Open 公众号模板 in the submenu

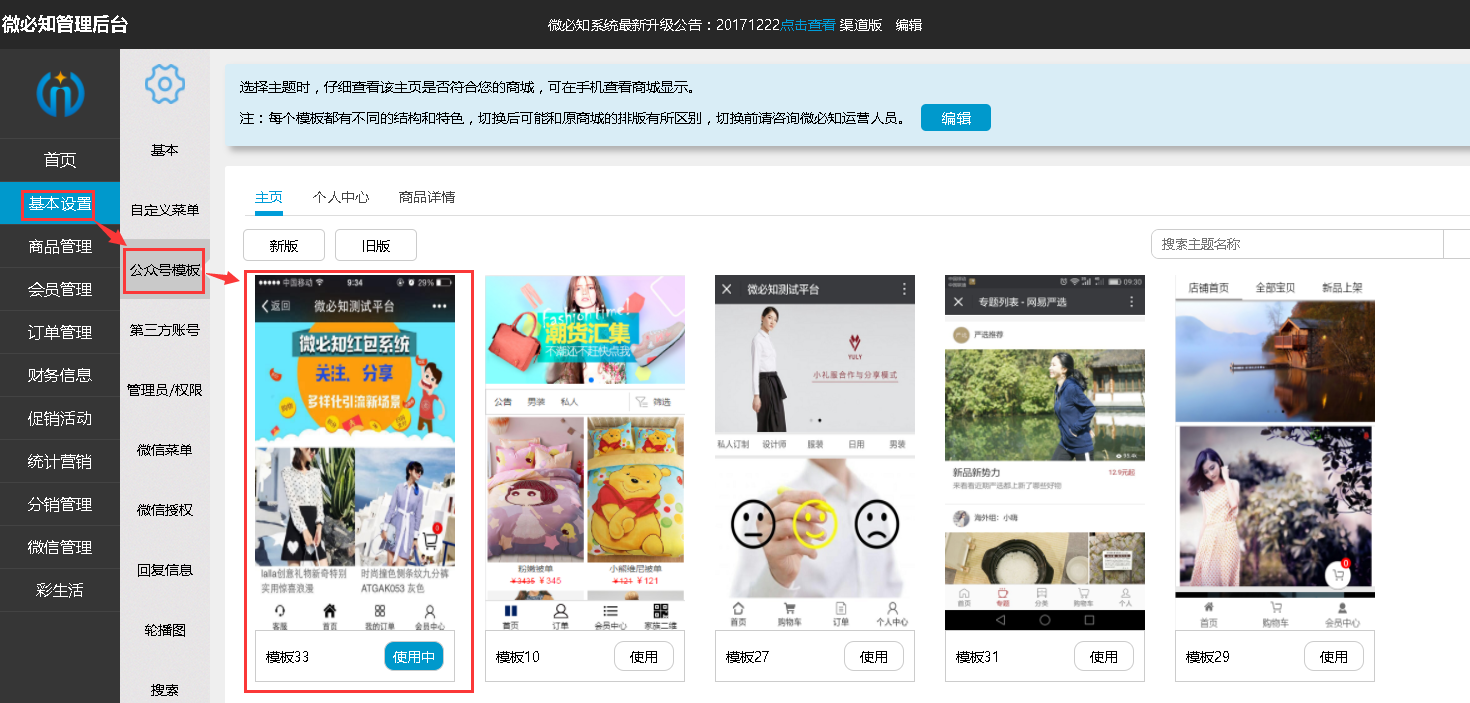[x=165, y=270]
